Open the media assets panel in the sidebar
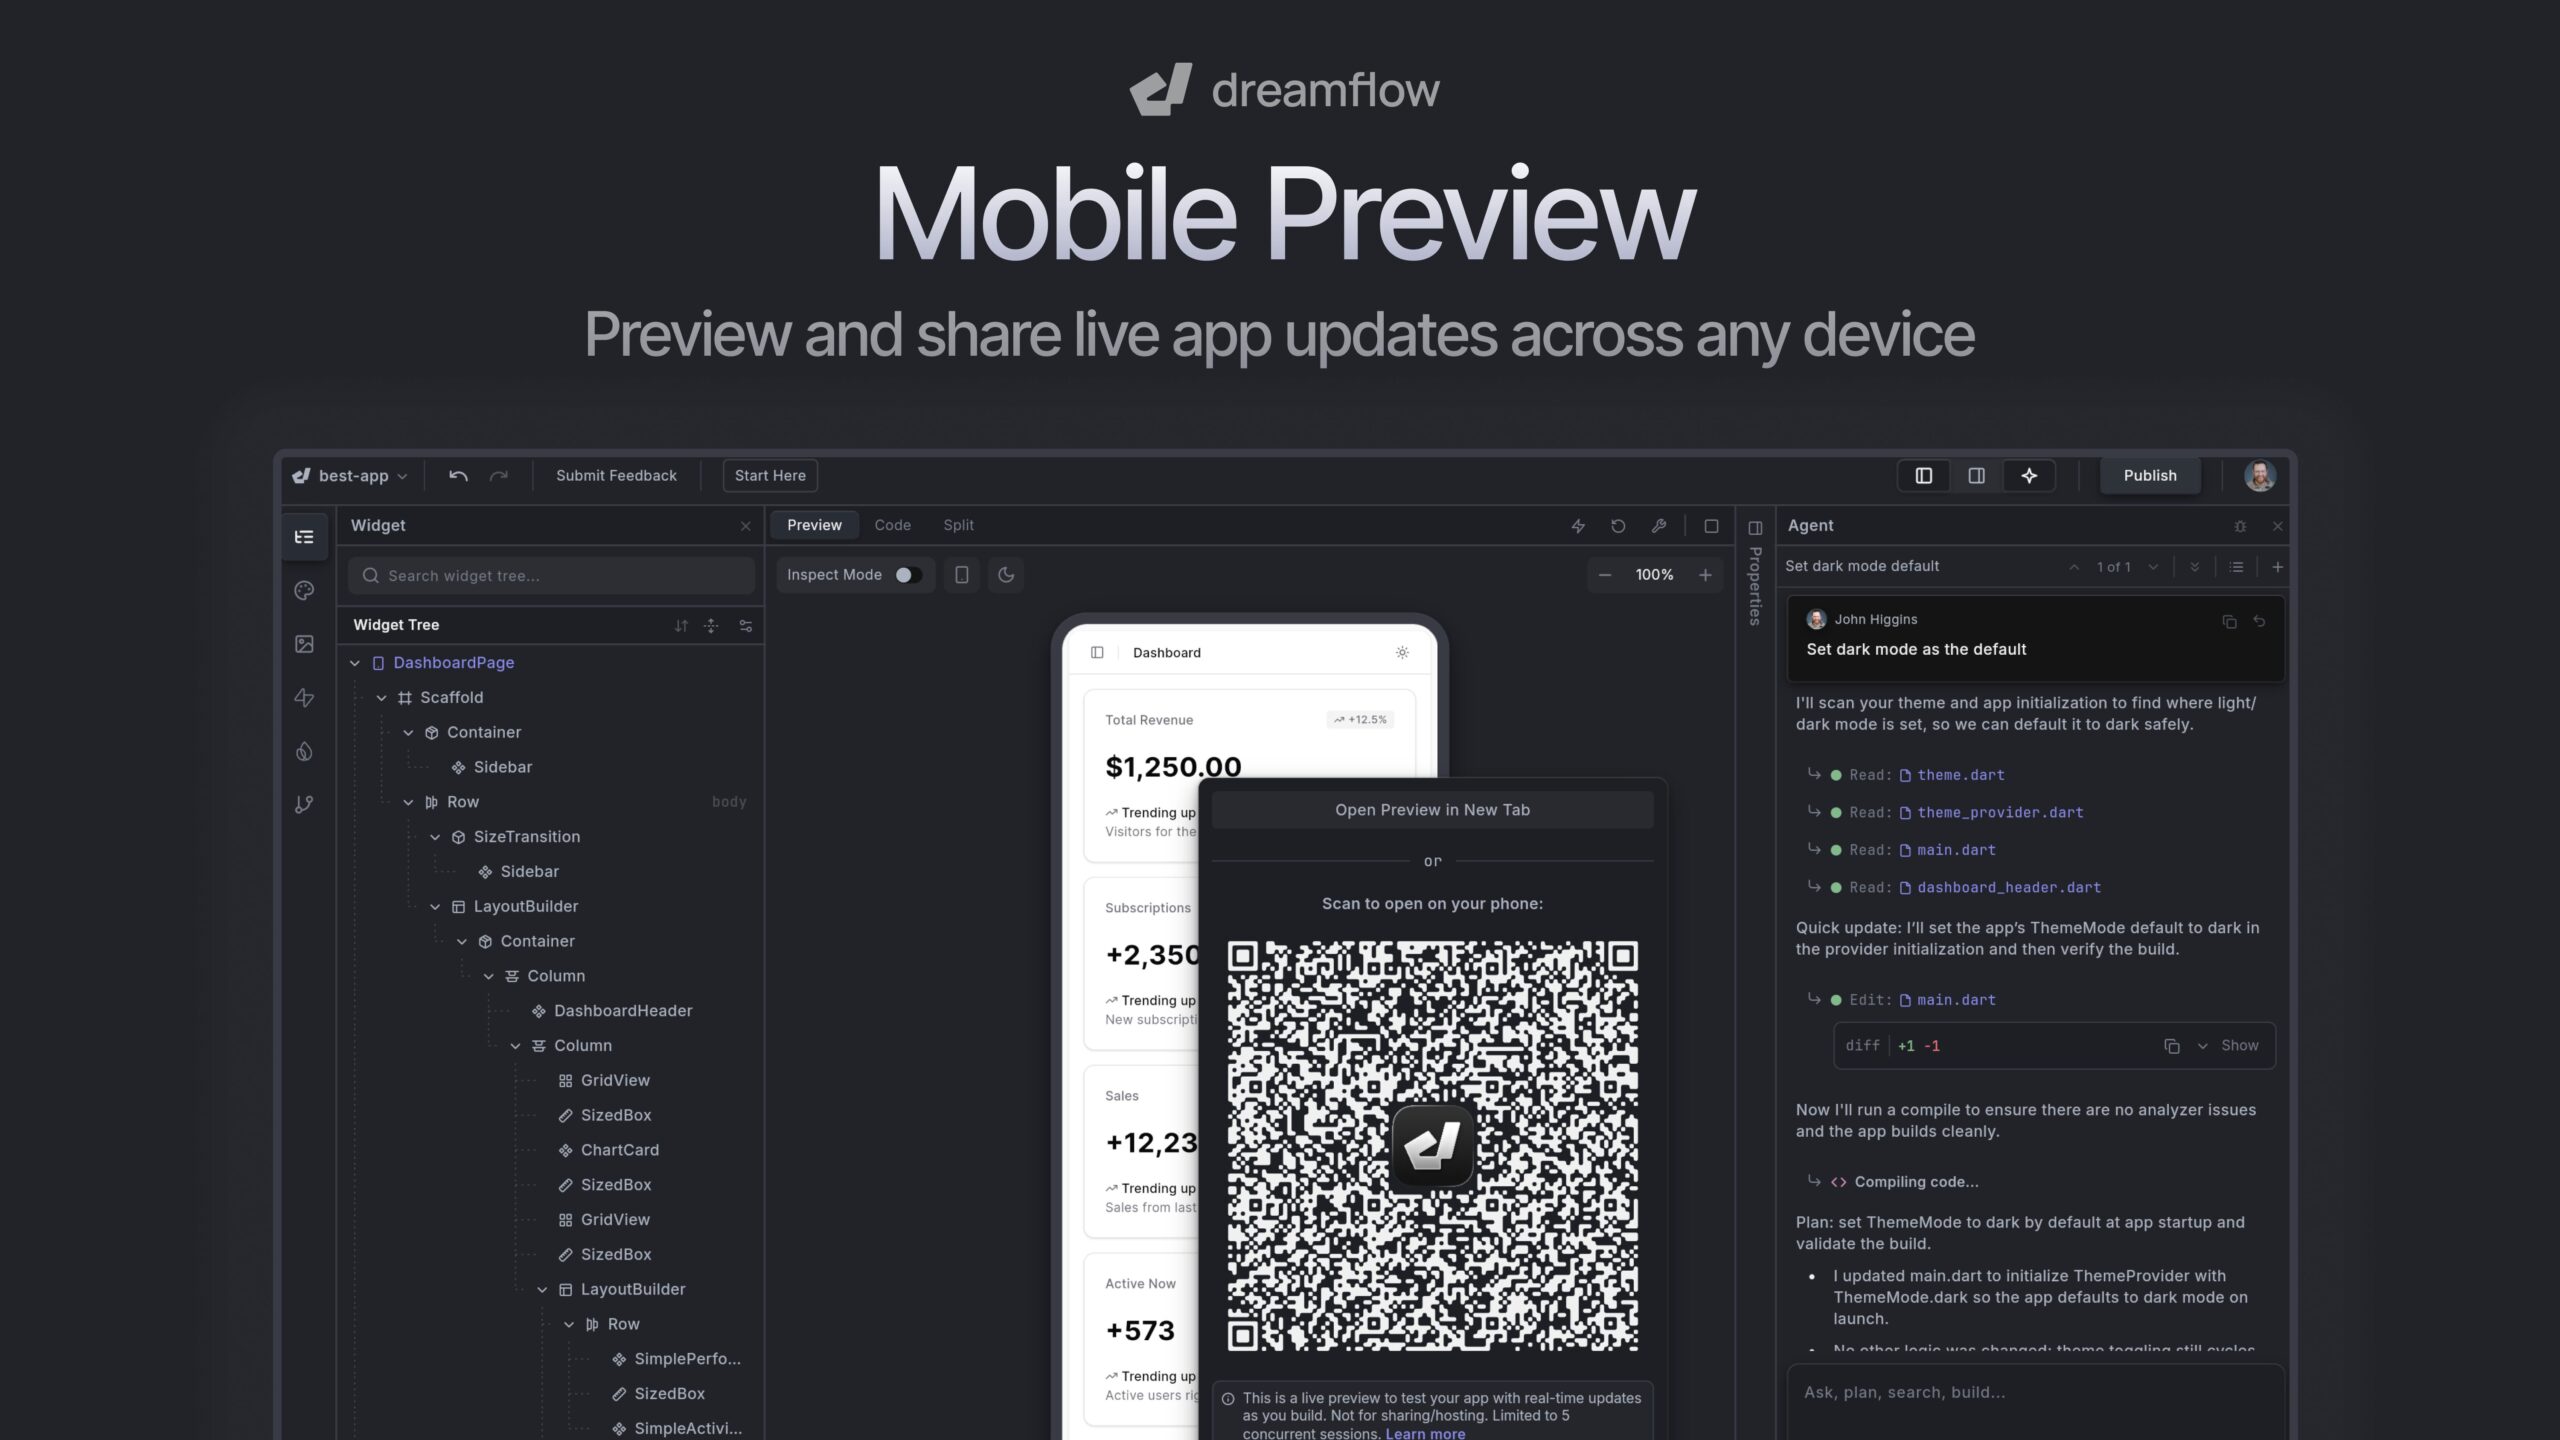2560x1440 pixels. 305,645
